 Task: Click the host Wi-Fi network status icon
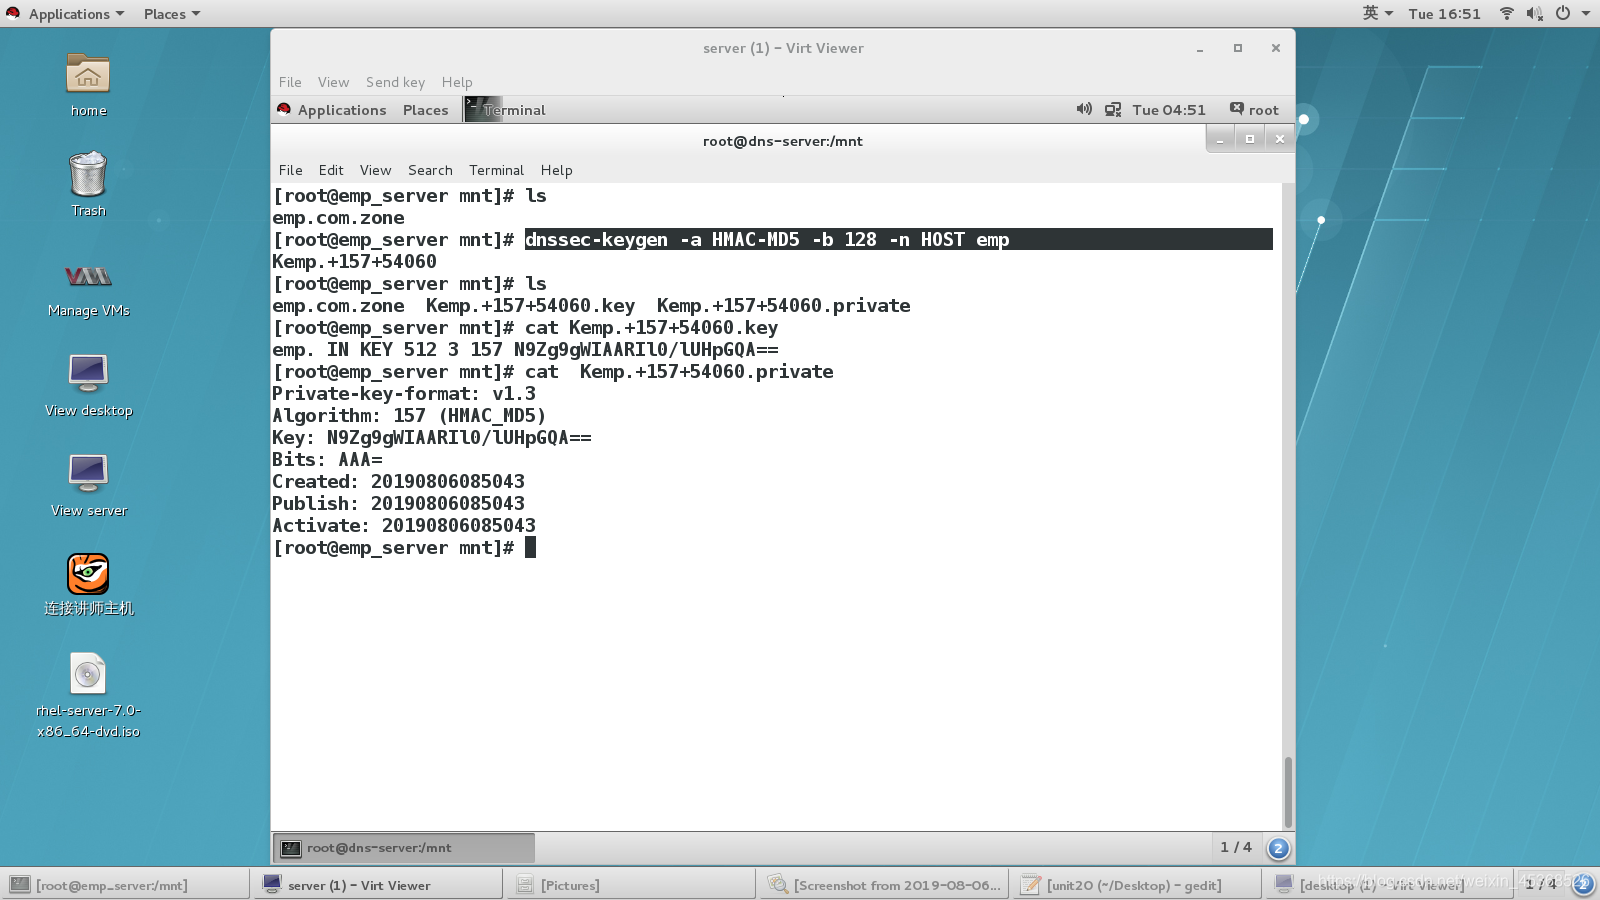click(1506, 13)
